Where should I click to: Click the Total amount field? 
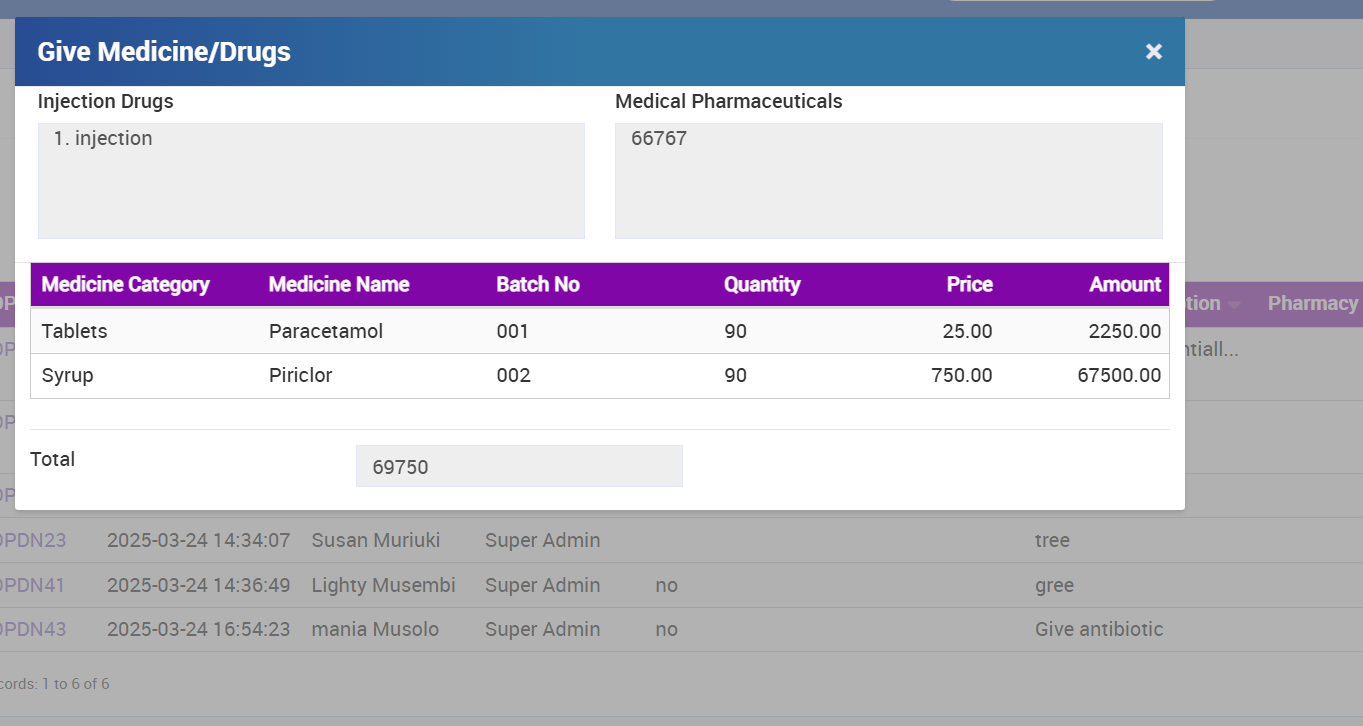pos(519,466)
